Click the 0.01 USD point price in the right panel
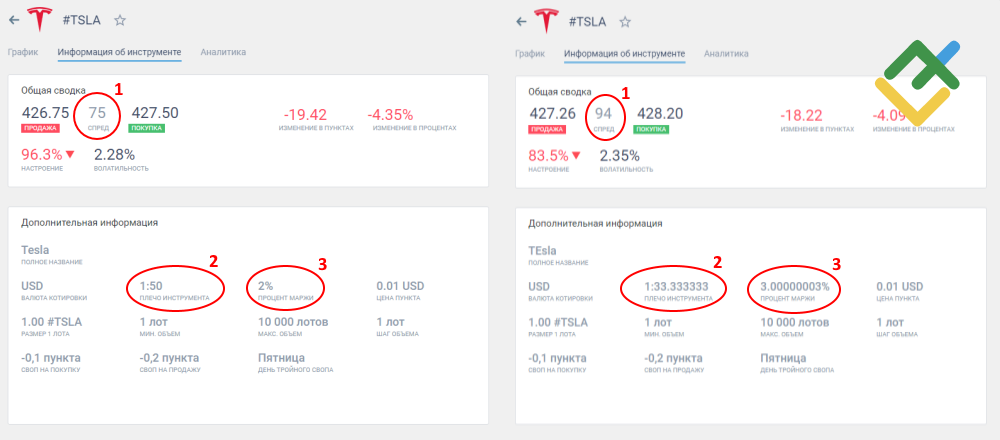 [x=900, y=287]
